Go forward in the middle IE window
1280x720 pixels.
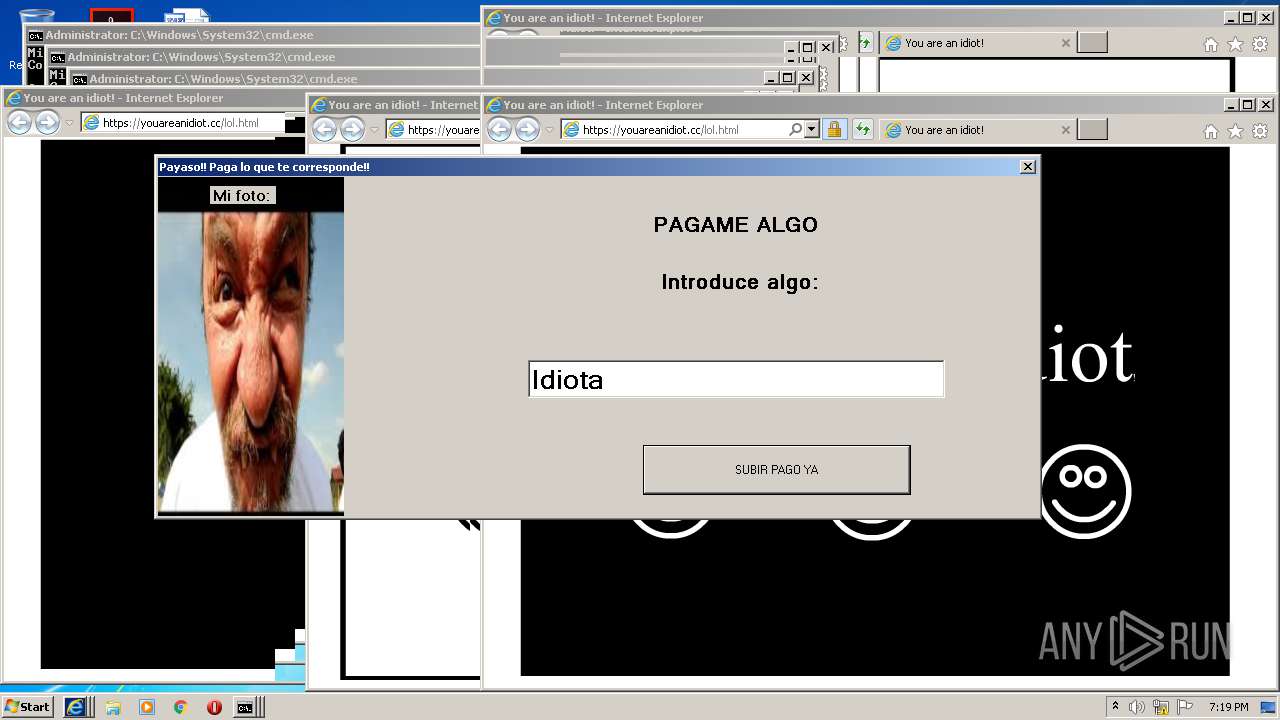tap(352, 129)
